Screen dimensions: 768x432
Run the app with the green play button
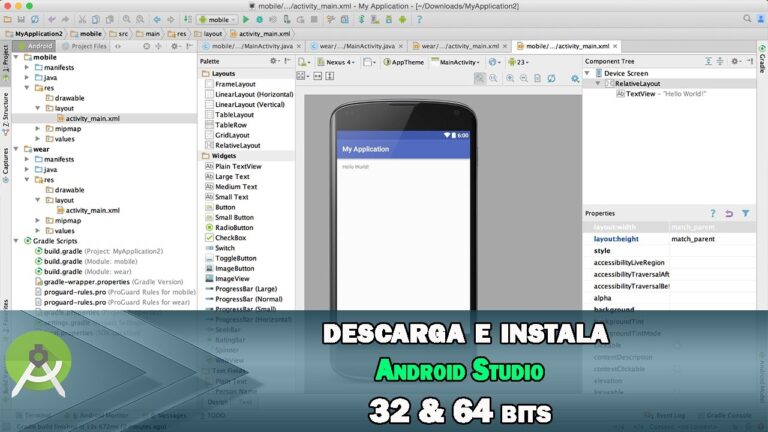(x=246, y=19)
